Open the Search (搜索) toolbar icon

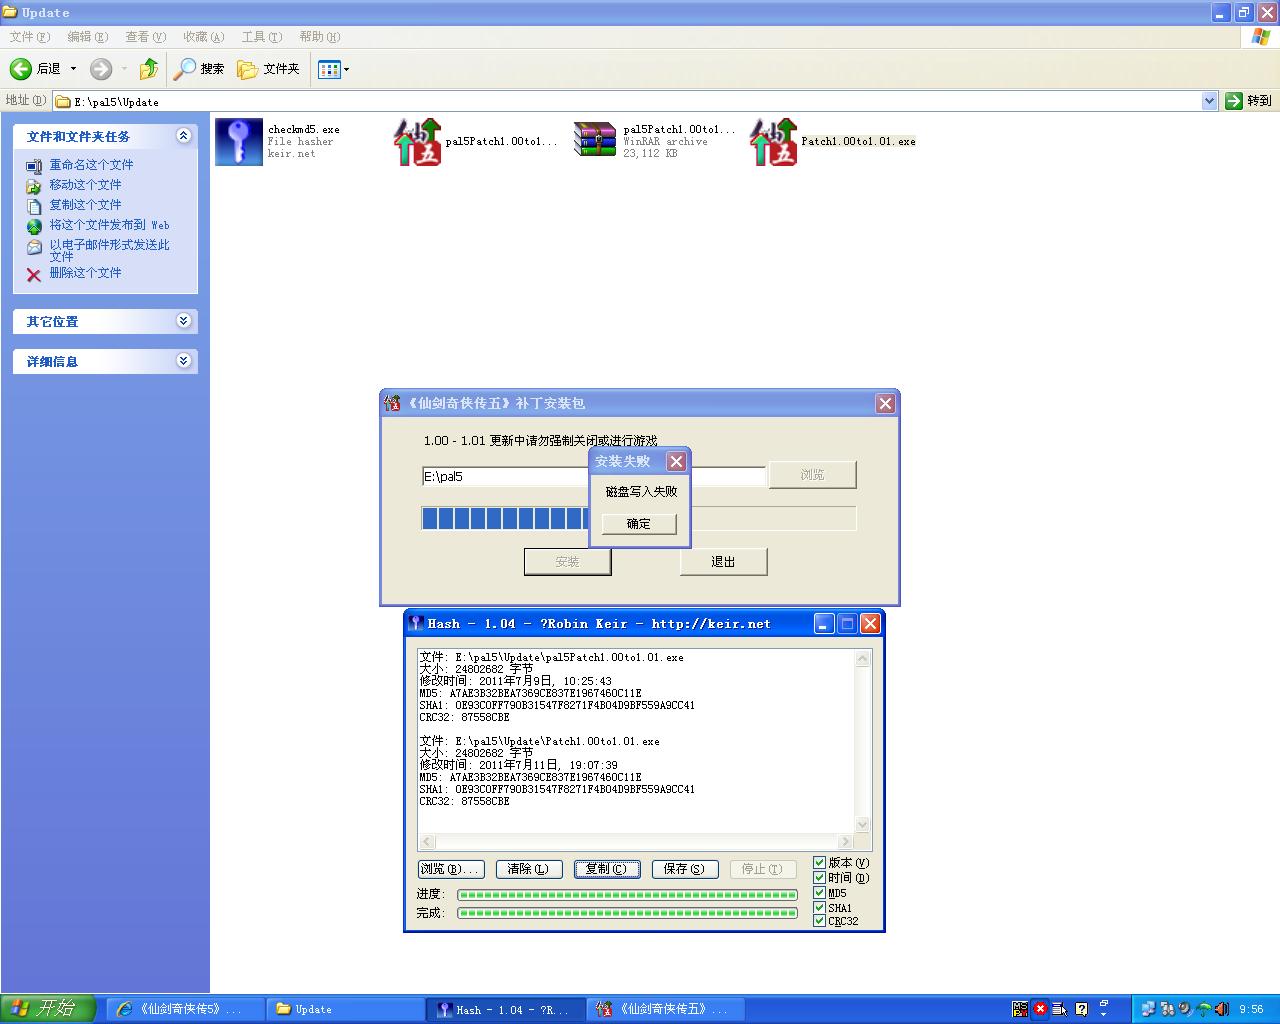[185, 69]
